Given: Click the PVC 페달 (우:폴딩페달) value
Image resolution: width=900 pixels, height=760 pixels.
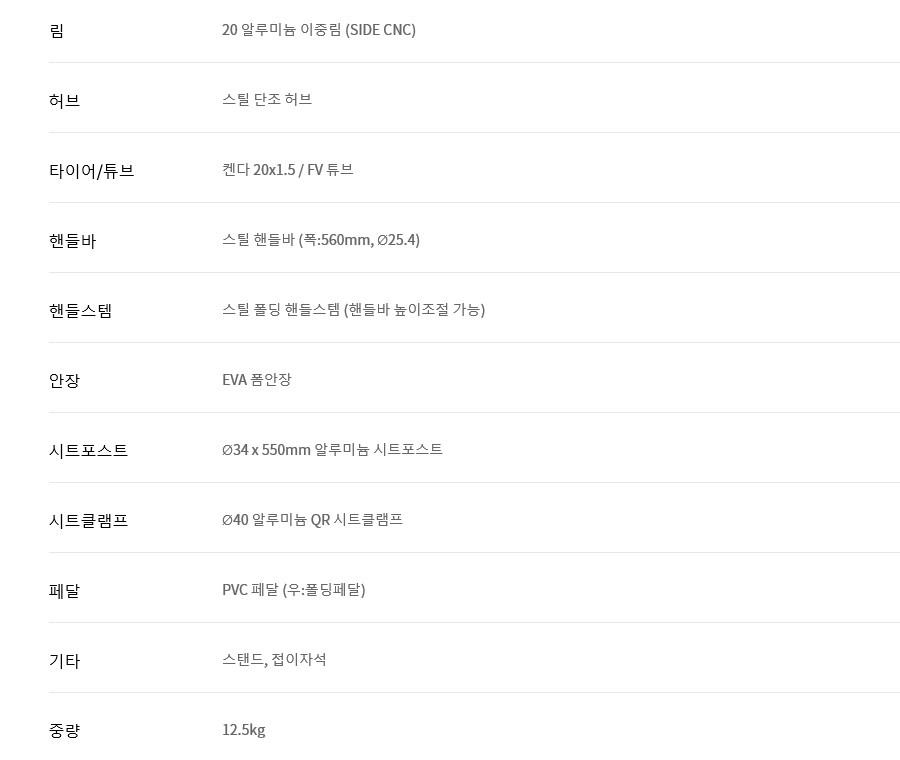Looking at the screenshot, I should (294, 590).
